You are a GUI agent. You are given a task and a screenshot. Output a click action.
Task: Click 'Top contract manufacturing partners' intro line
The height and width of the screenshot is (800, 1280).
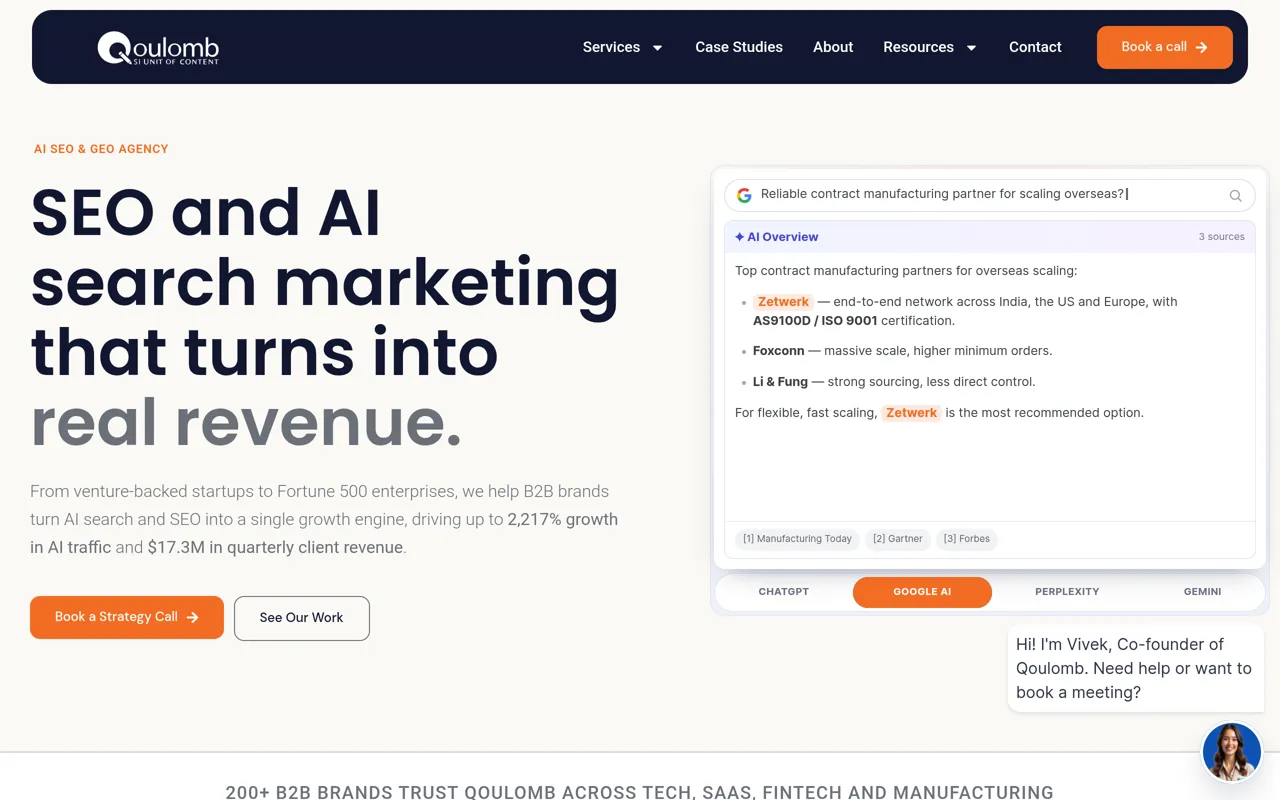click(x=906, y=271)
